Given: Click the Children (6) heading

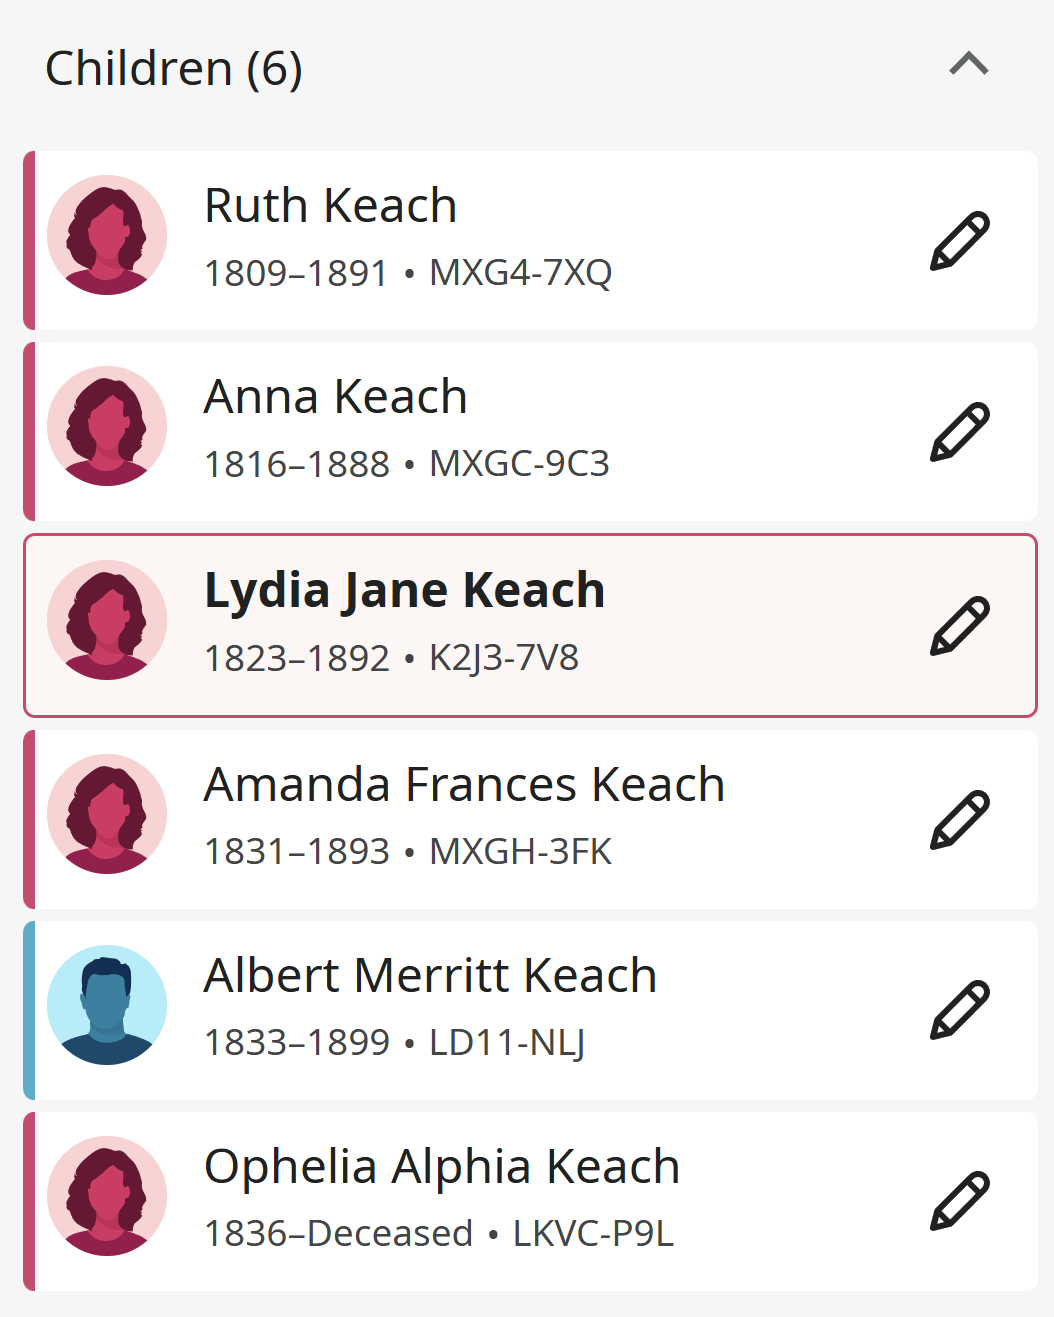Looking at the screenshot, I should (174, 69).
